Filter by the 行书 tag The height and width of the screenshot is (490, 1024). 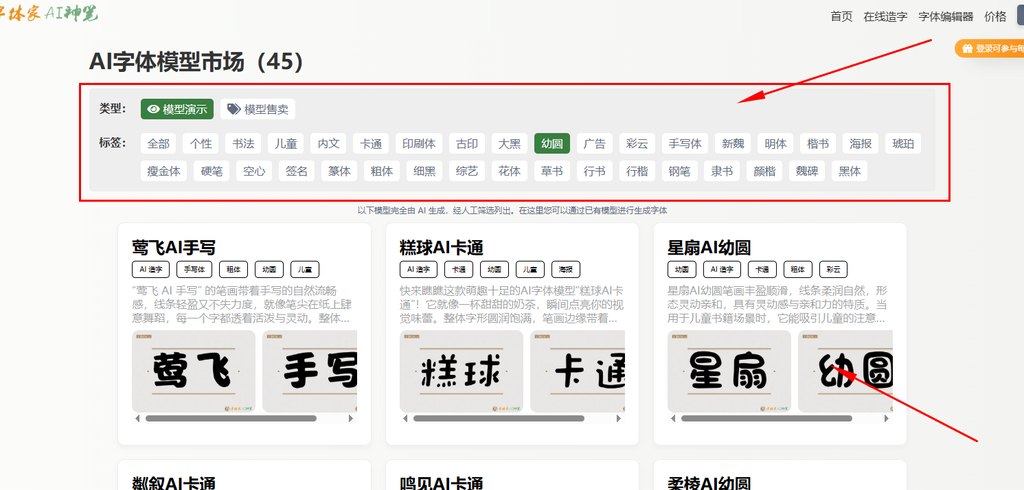594,171
